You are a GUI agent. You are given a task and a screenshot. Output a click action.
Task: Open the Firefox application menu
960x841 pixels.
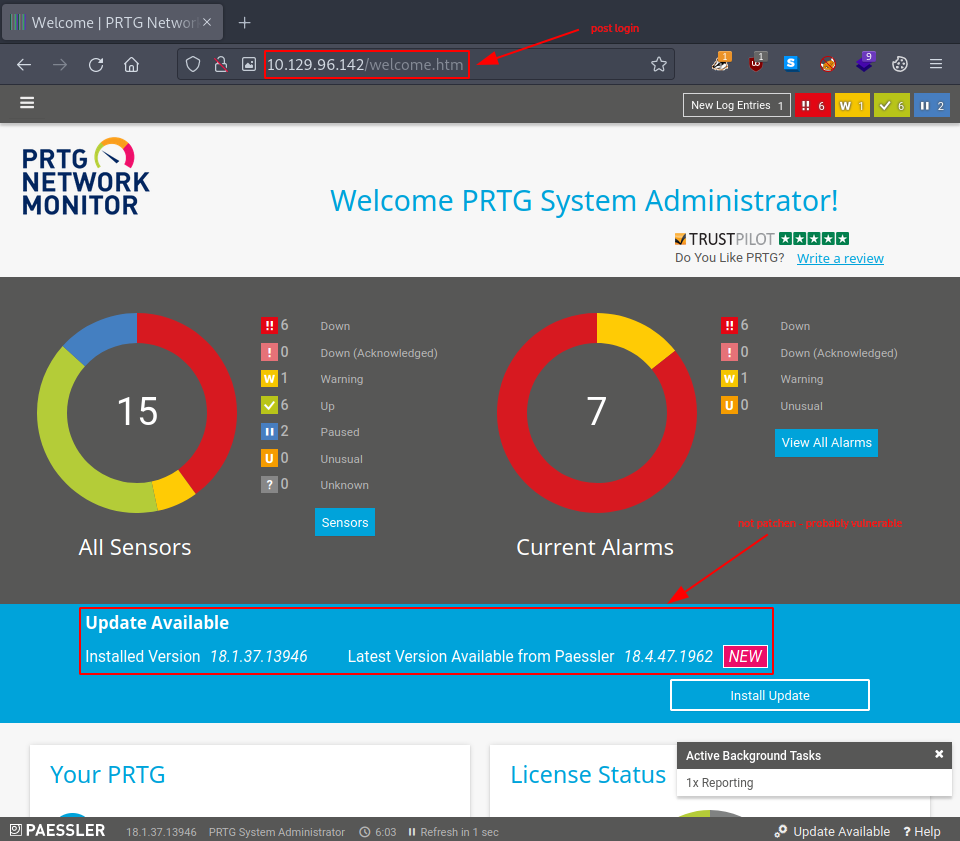(x=936, y=63)
